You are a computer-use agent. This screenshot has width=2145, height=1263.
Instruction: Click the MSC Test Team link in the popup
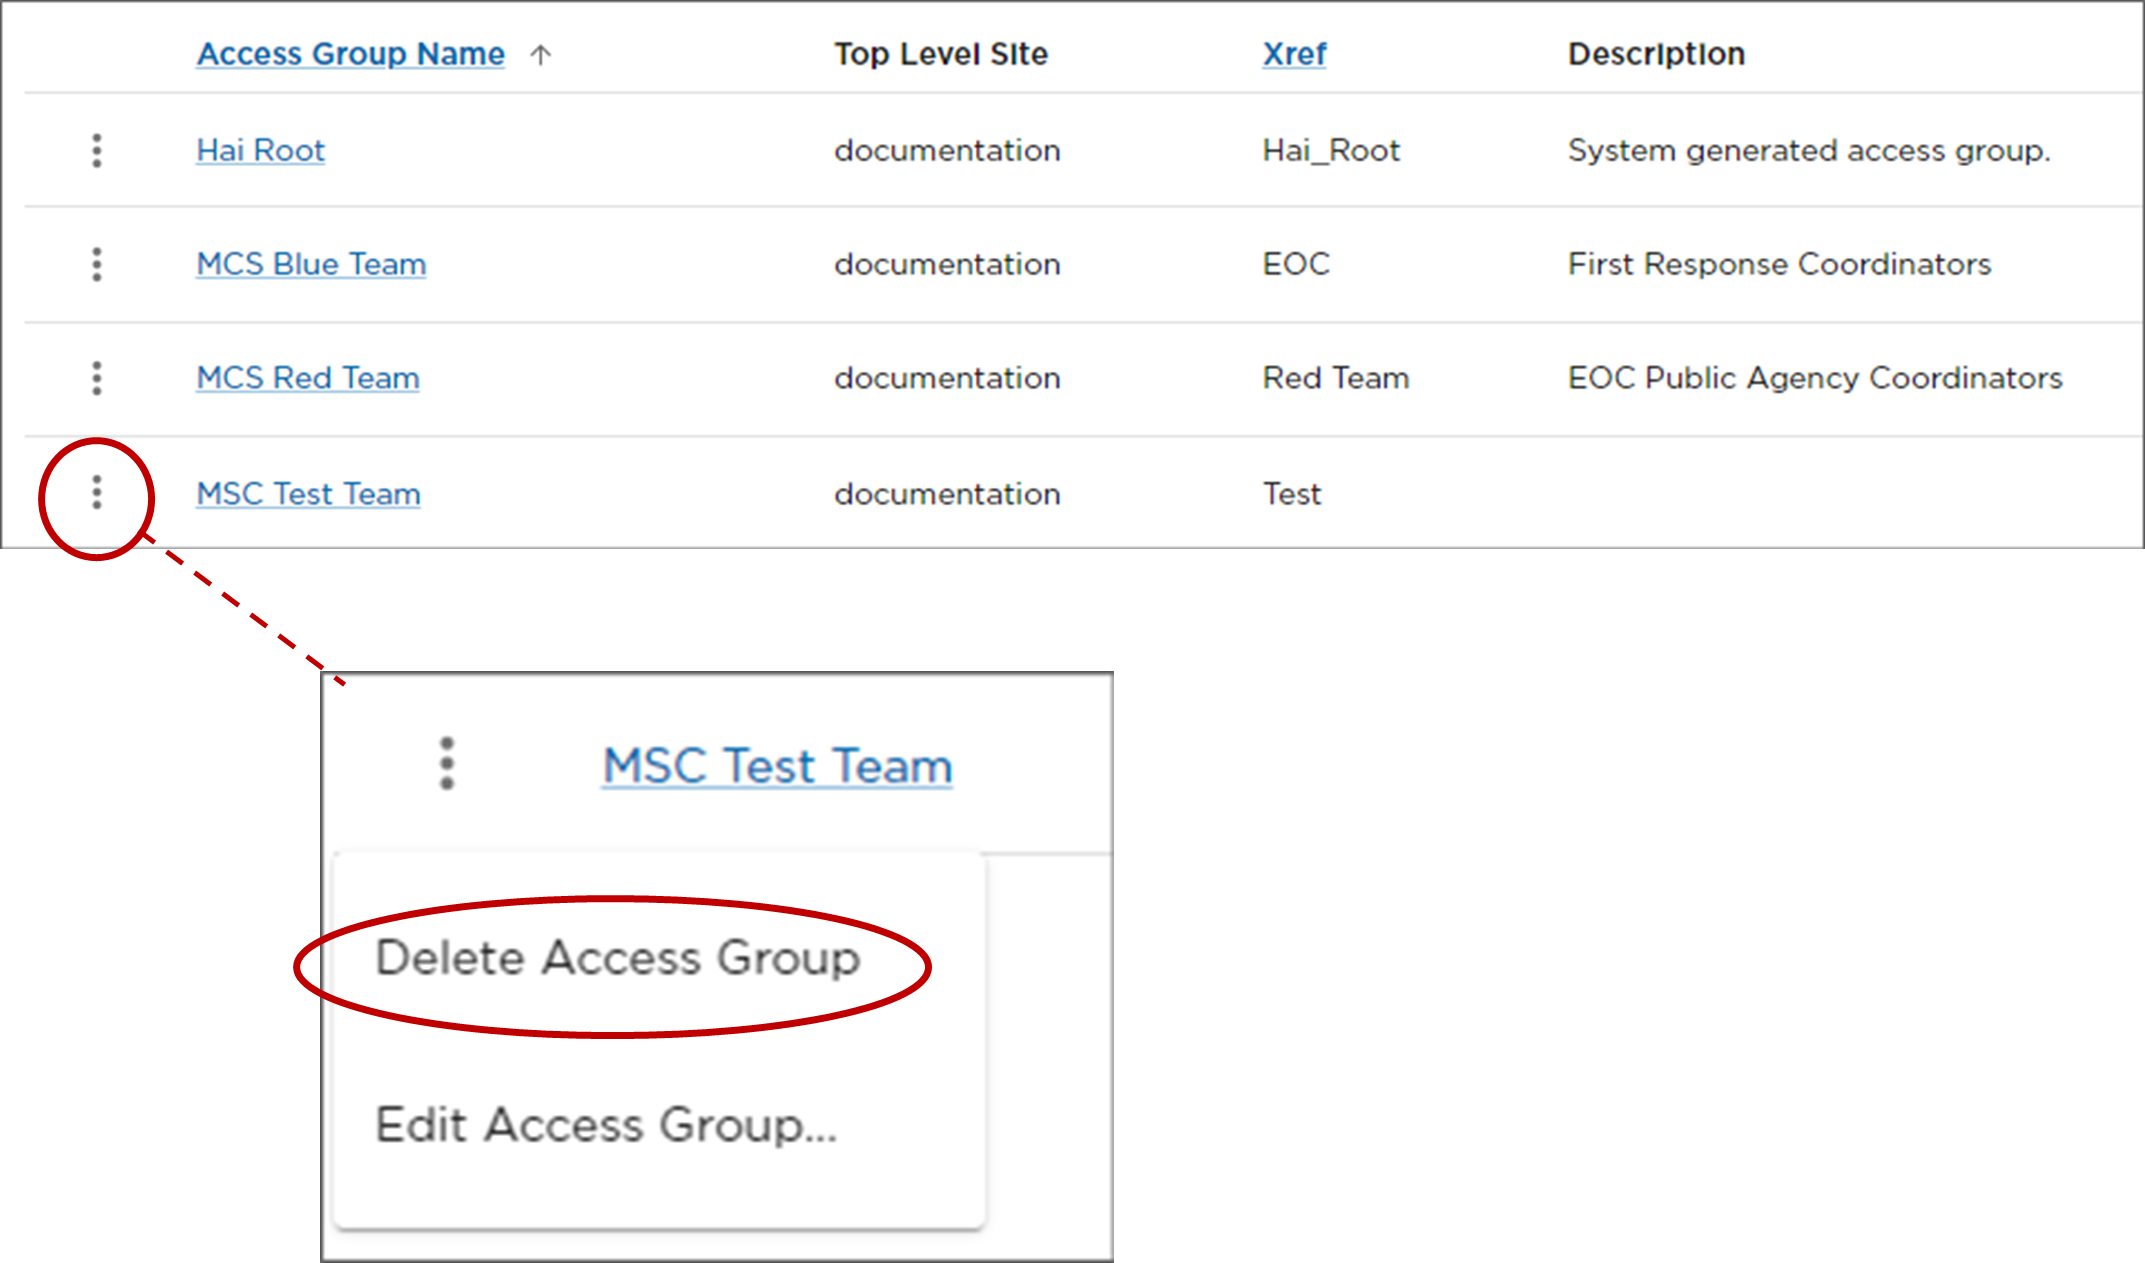(777, 765)
